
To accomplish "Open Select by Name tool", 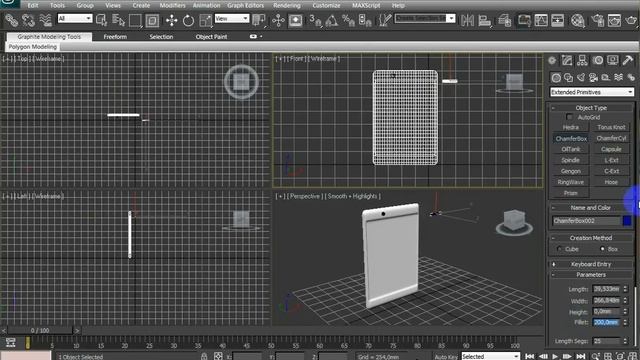I will tap(118, 20).
